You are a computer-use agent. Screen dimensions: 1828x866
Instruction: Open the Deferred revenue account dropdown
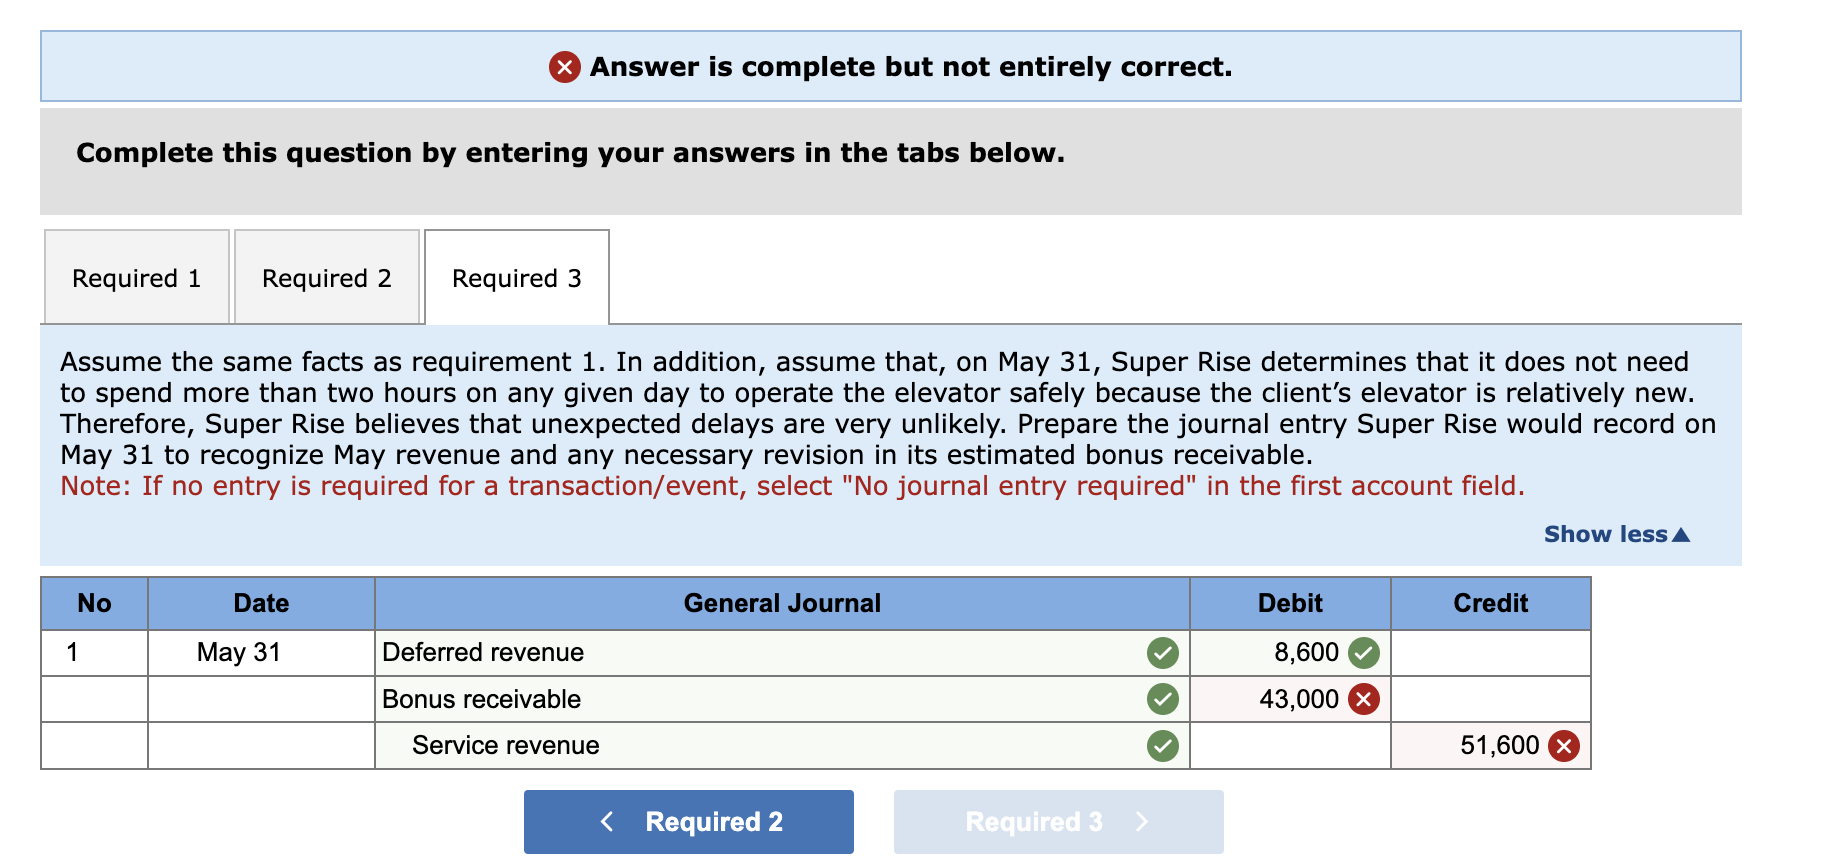pyautogui.click(x=700, y=652)
